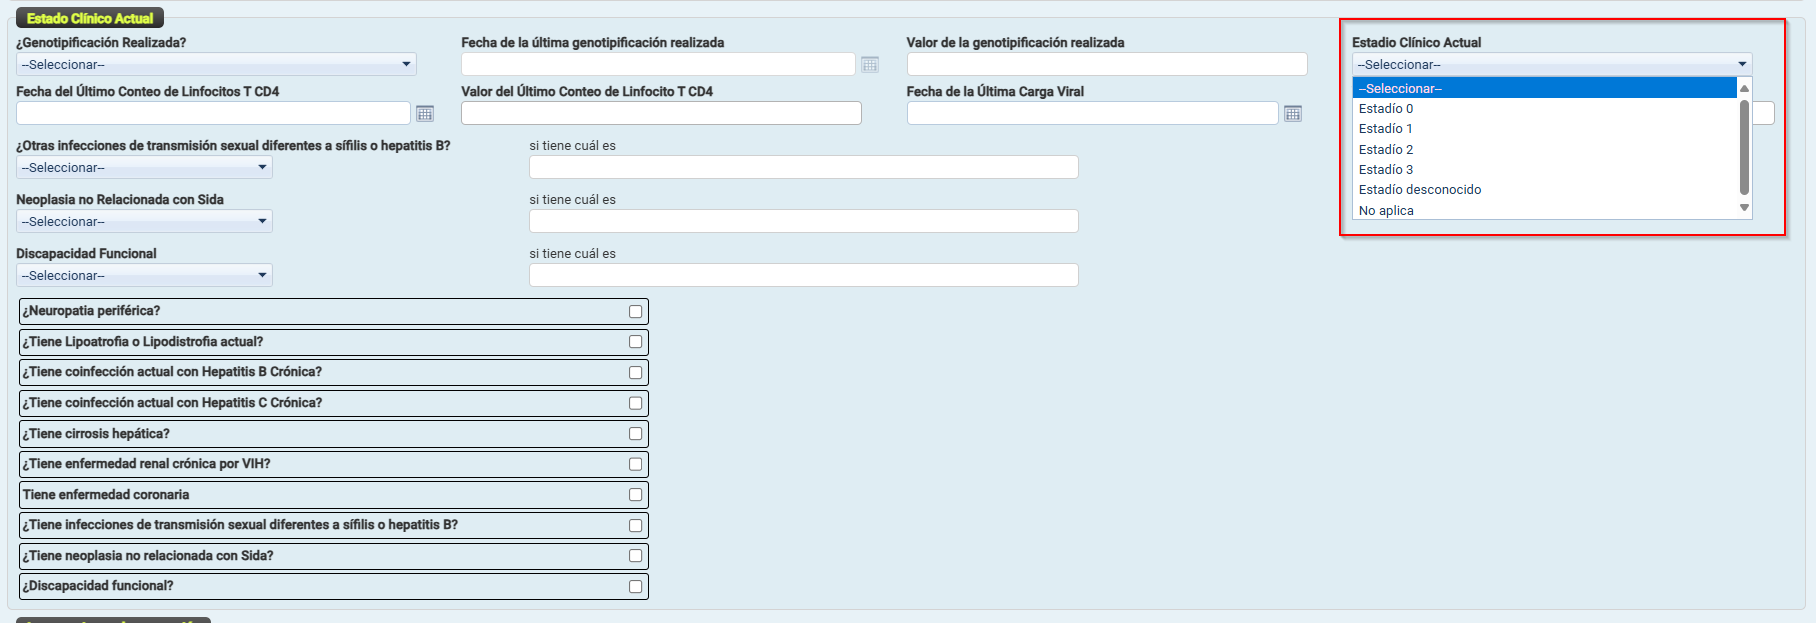Click the dropdown list scrollbar down arrow

1744,208
